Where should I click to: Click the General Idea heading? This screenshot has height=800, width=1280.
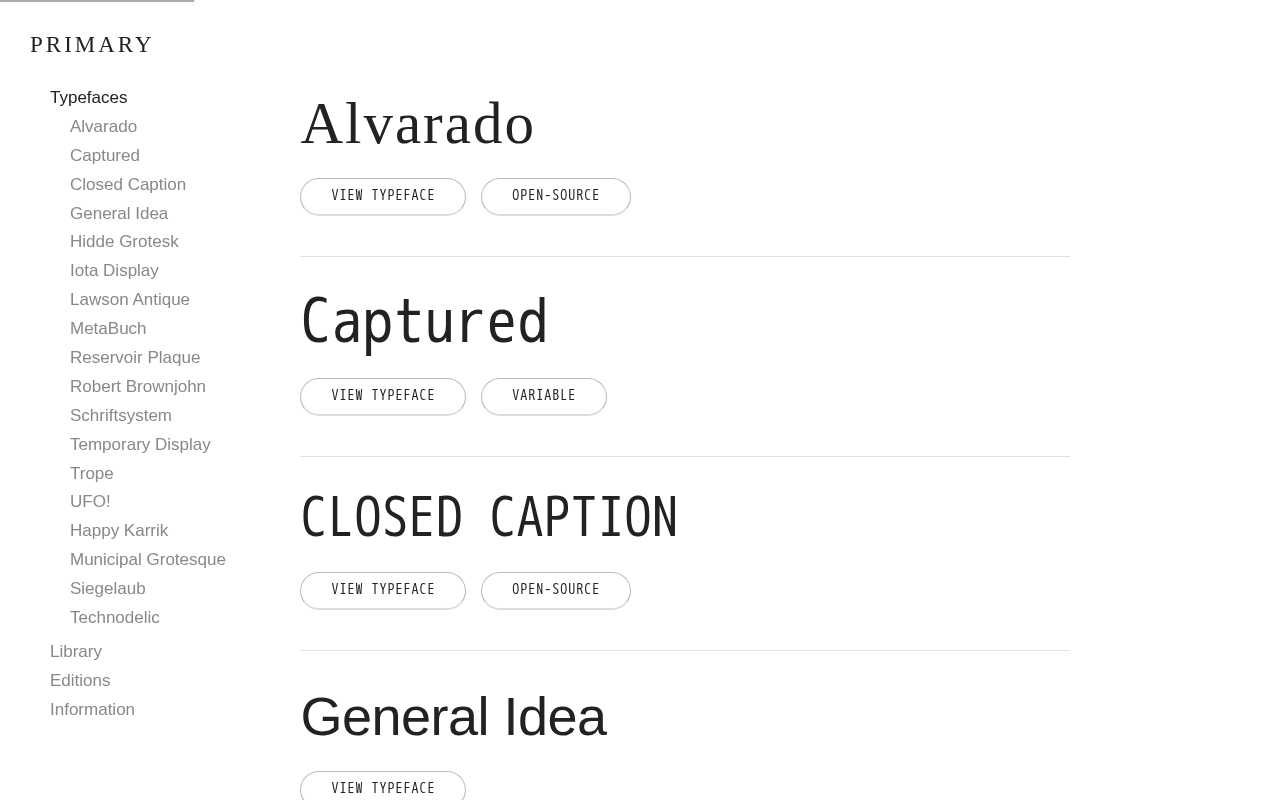click(x=453, y=717)
